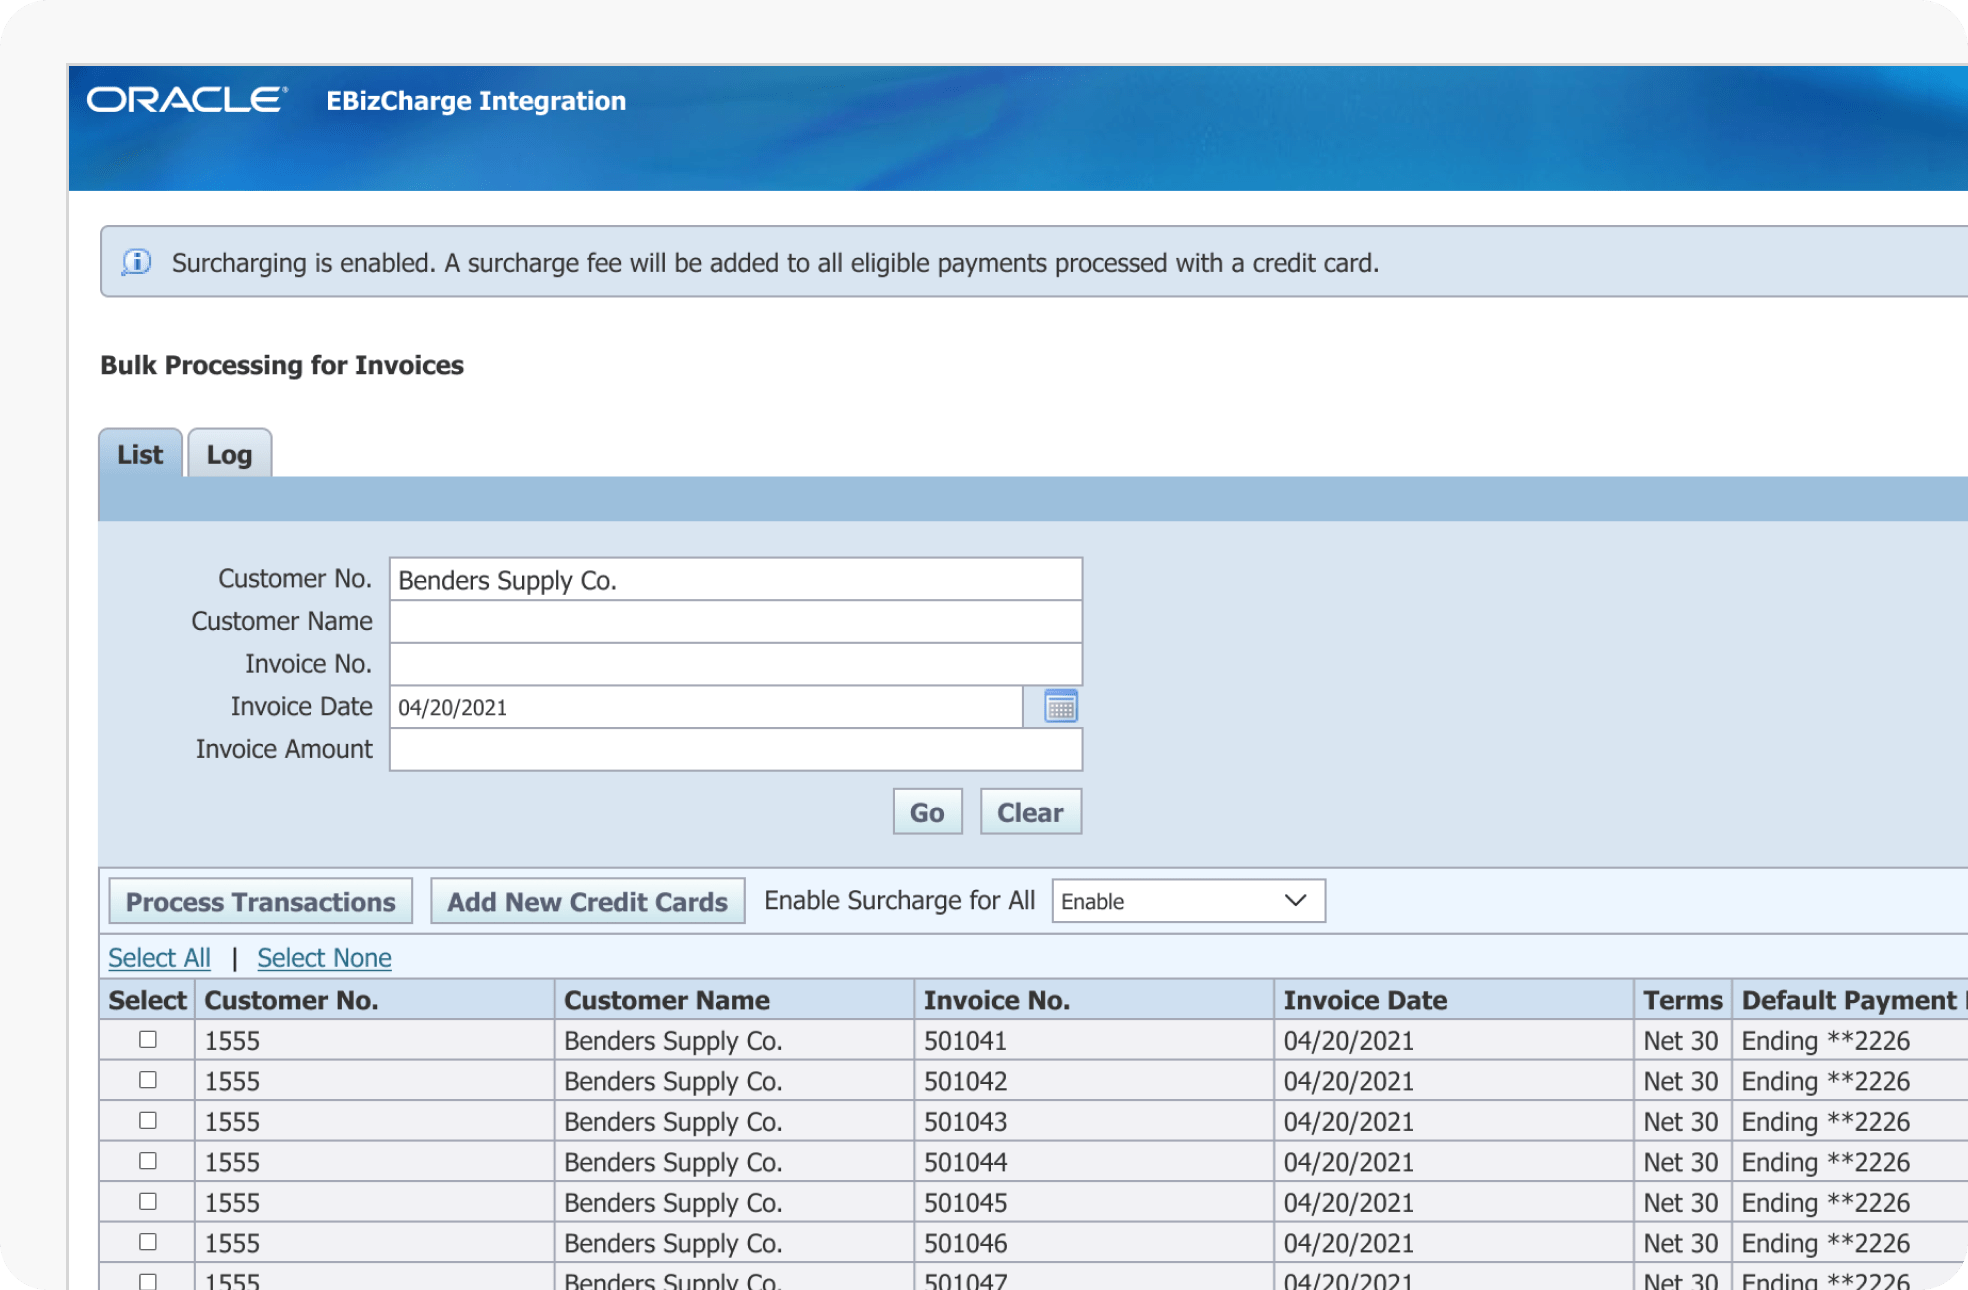Focus the Customer No. input field
This screenshot has height=1290, width=1968.
point(736,580)
